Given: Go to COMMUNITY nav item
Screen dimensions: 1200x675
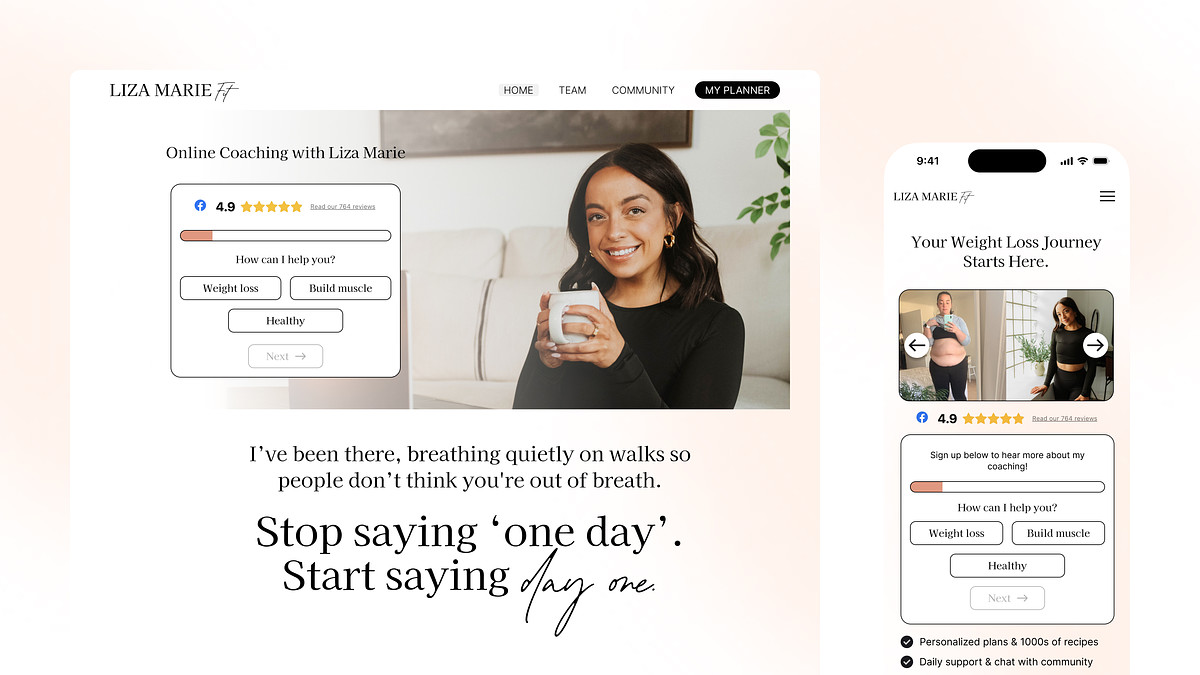Looking at the screenshot, I should tap(643, 90).
